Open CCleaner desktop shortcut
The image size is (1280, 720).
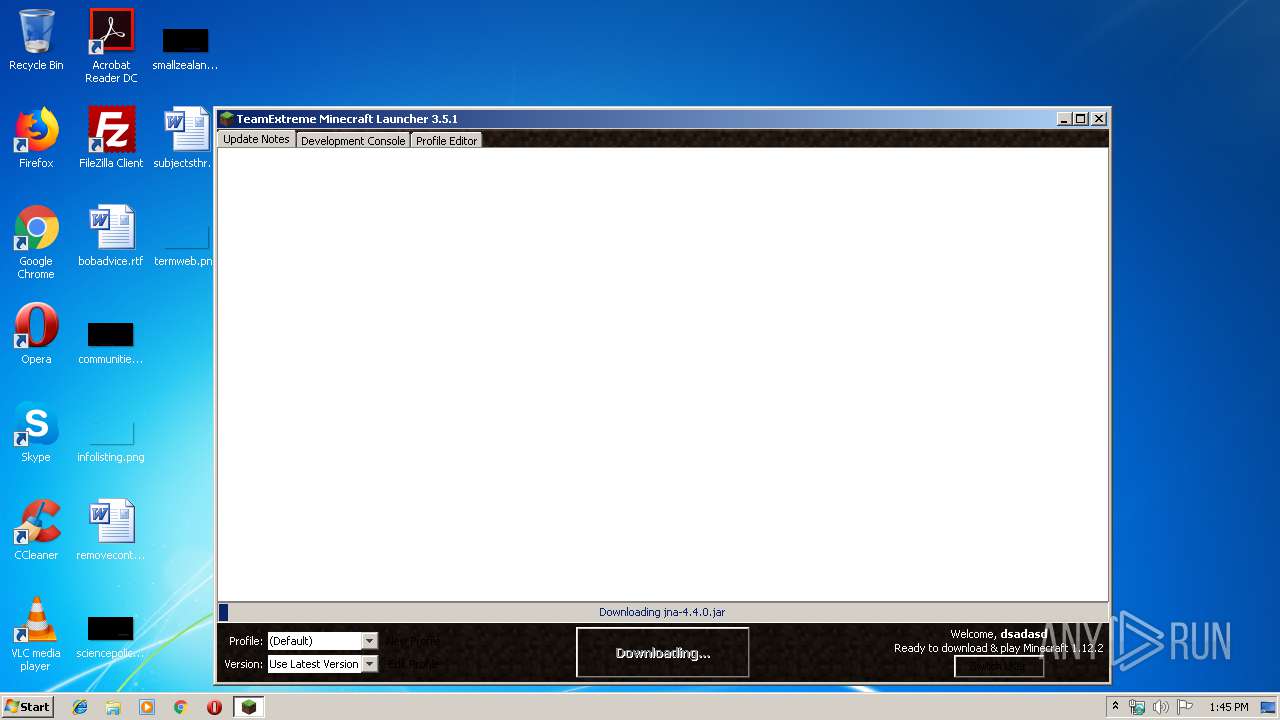[36, 530]
